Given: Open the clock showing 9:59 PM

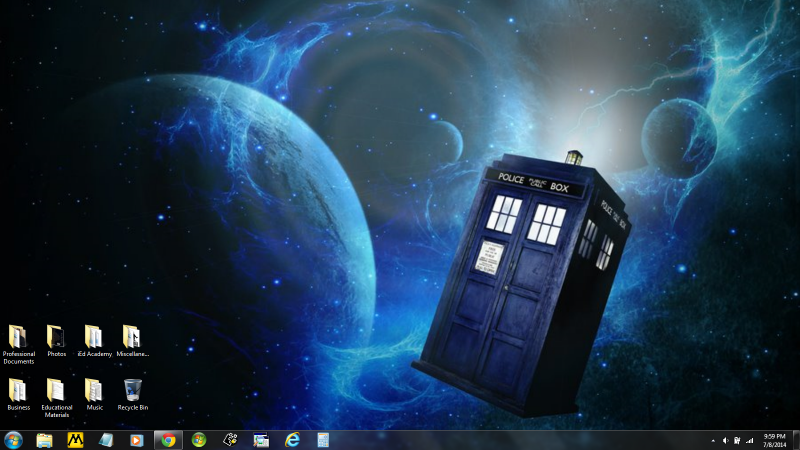Looking at the screenshot, I should coord(774,440).
